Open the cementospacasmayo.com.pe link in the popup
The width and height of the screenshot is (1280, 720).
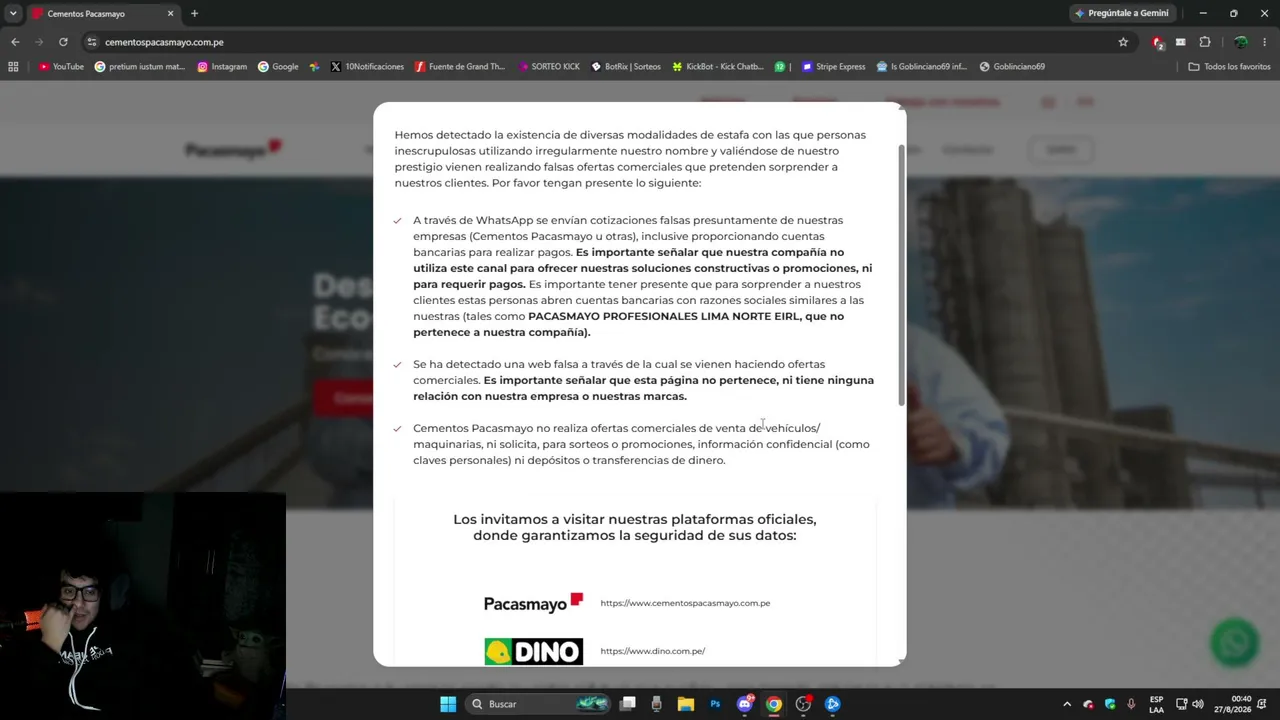(x=685, y=603)
